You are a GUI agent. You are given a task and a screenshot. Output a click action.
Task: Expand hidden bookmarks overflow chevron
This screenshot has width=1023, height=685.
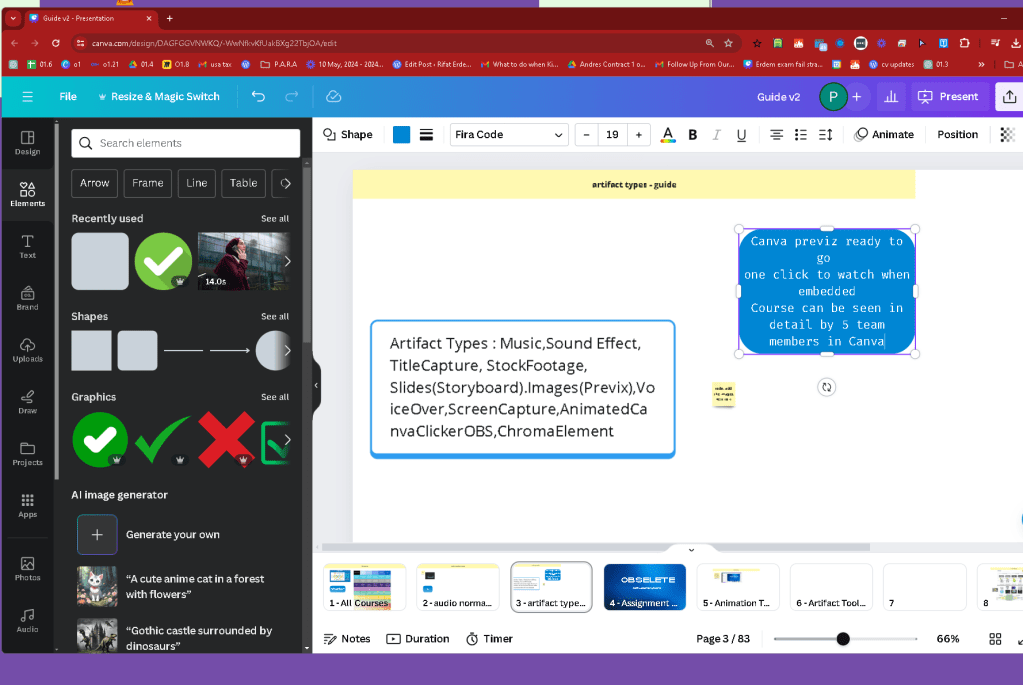coord(981,64)
